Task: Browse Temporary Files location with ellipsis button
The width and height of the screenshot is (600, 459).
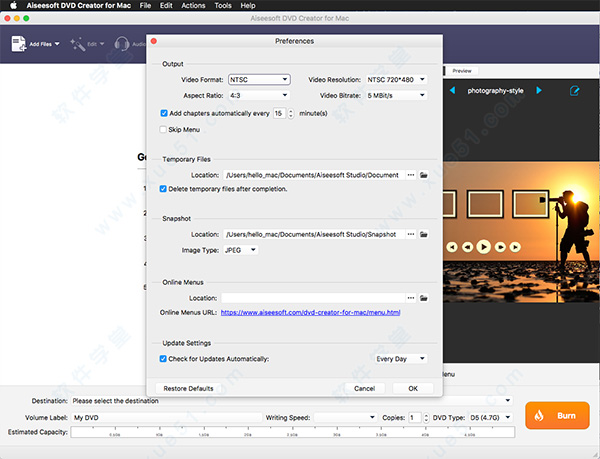Action: (x=411, y=175)
